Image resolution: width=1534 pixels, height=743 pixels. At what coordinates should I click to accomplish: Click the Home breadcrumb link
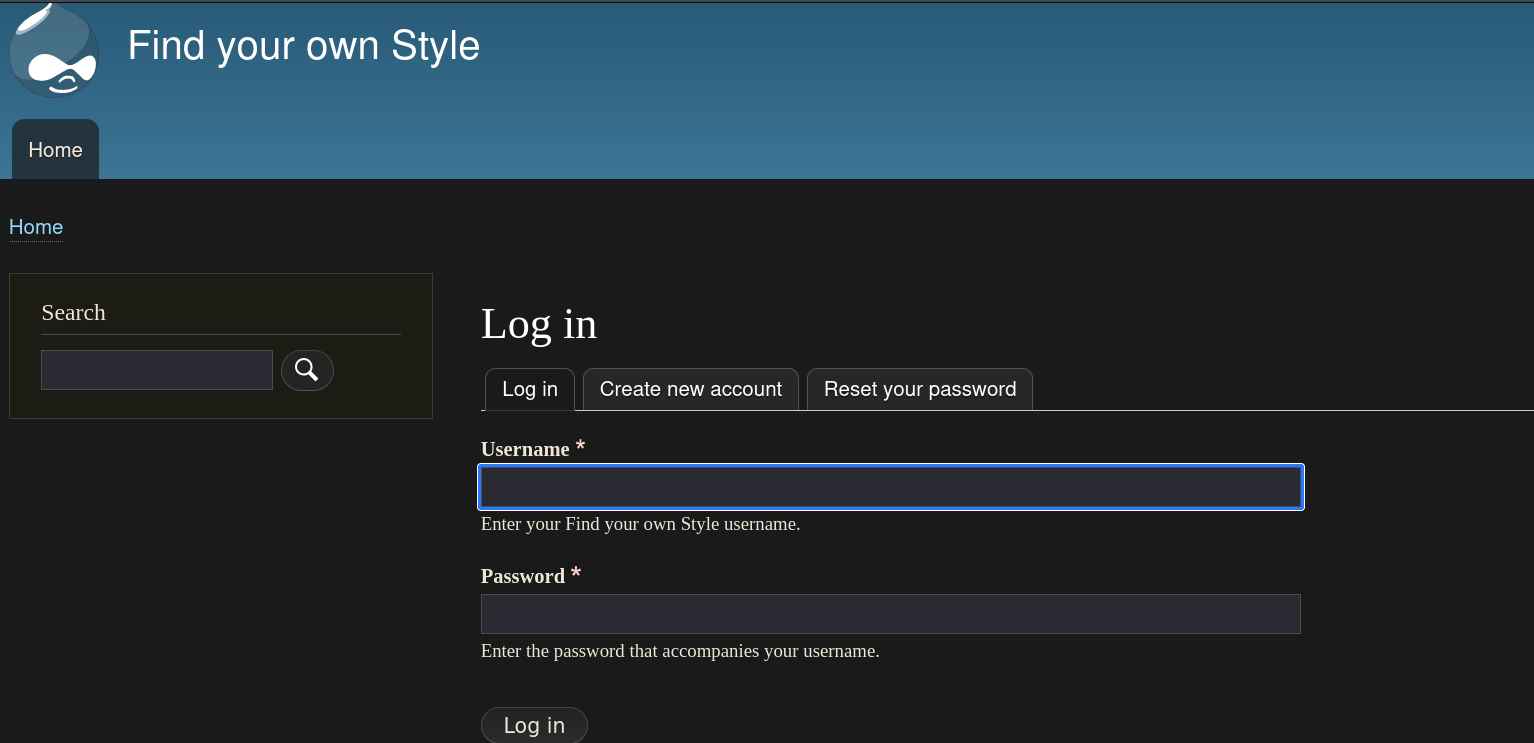pyautogui.click(x=35, y=227)
